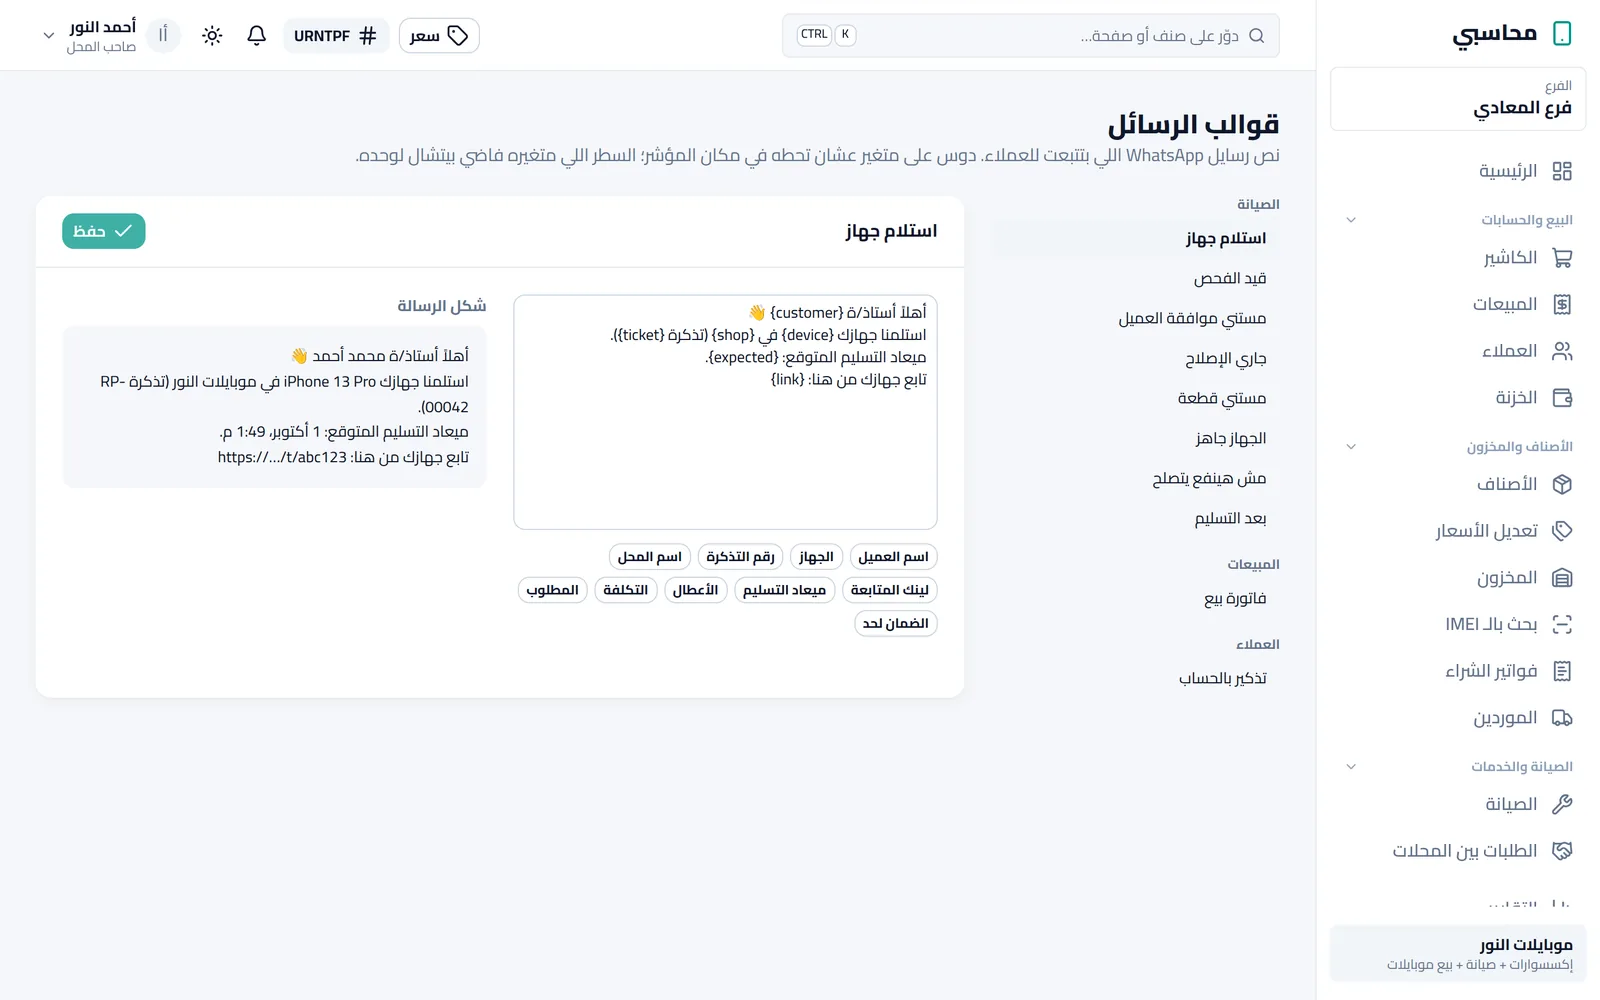Insert the اسم العميل variable chip
Viewport: 1600px width, 1000px height.
[x=893, y=557]
